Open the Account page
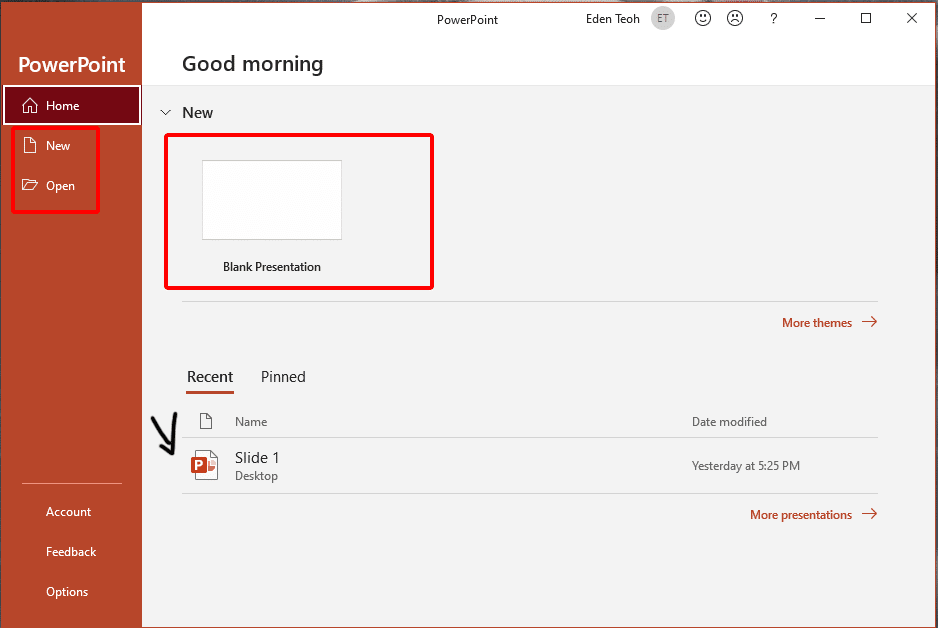This screenshot has height=628, width=938. click(69, 512)
